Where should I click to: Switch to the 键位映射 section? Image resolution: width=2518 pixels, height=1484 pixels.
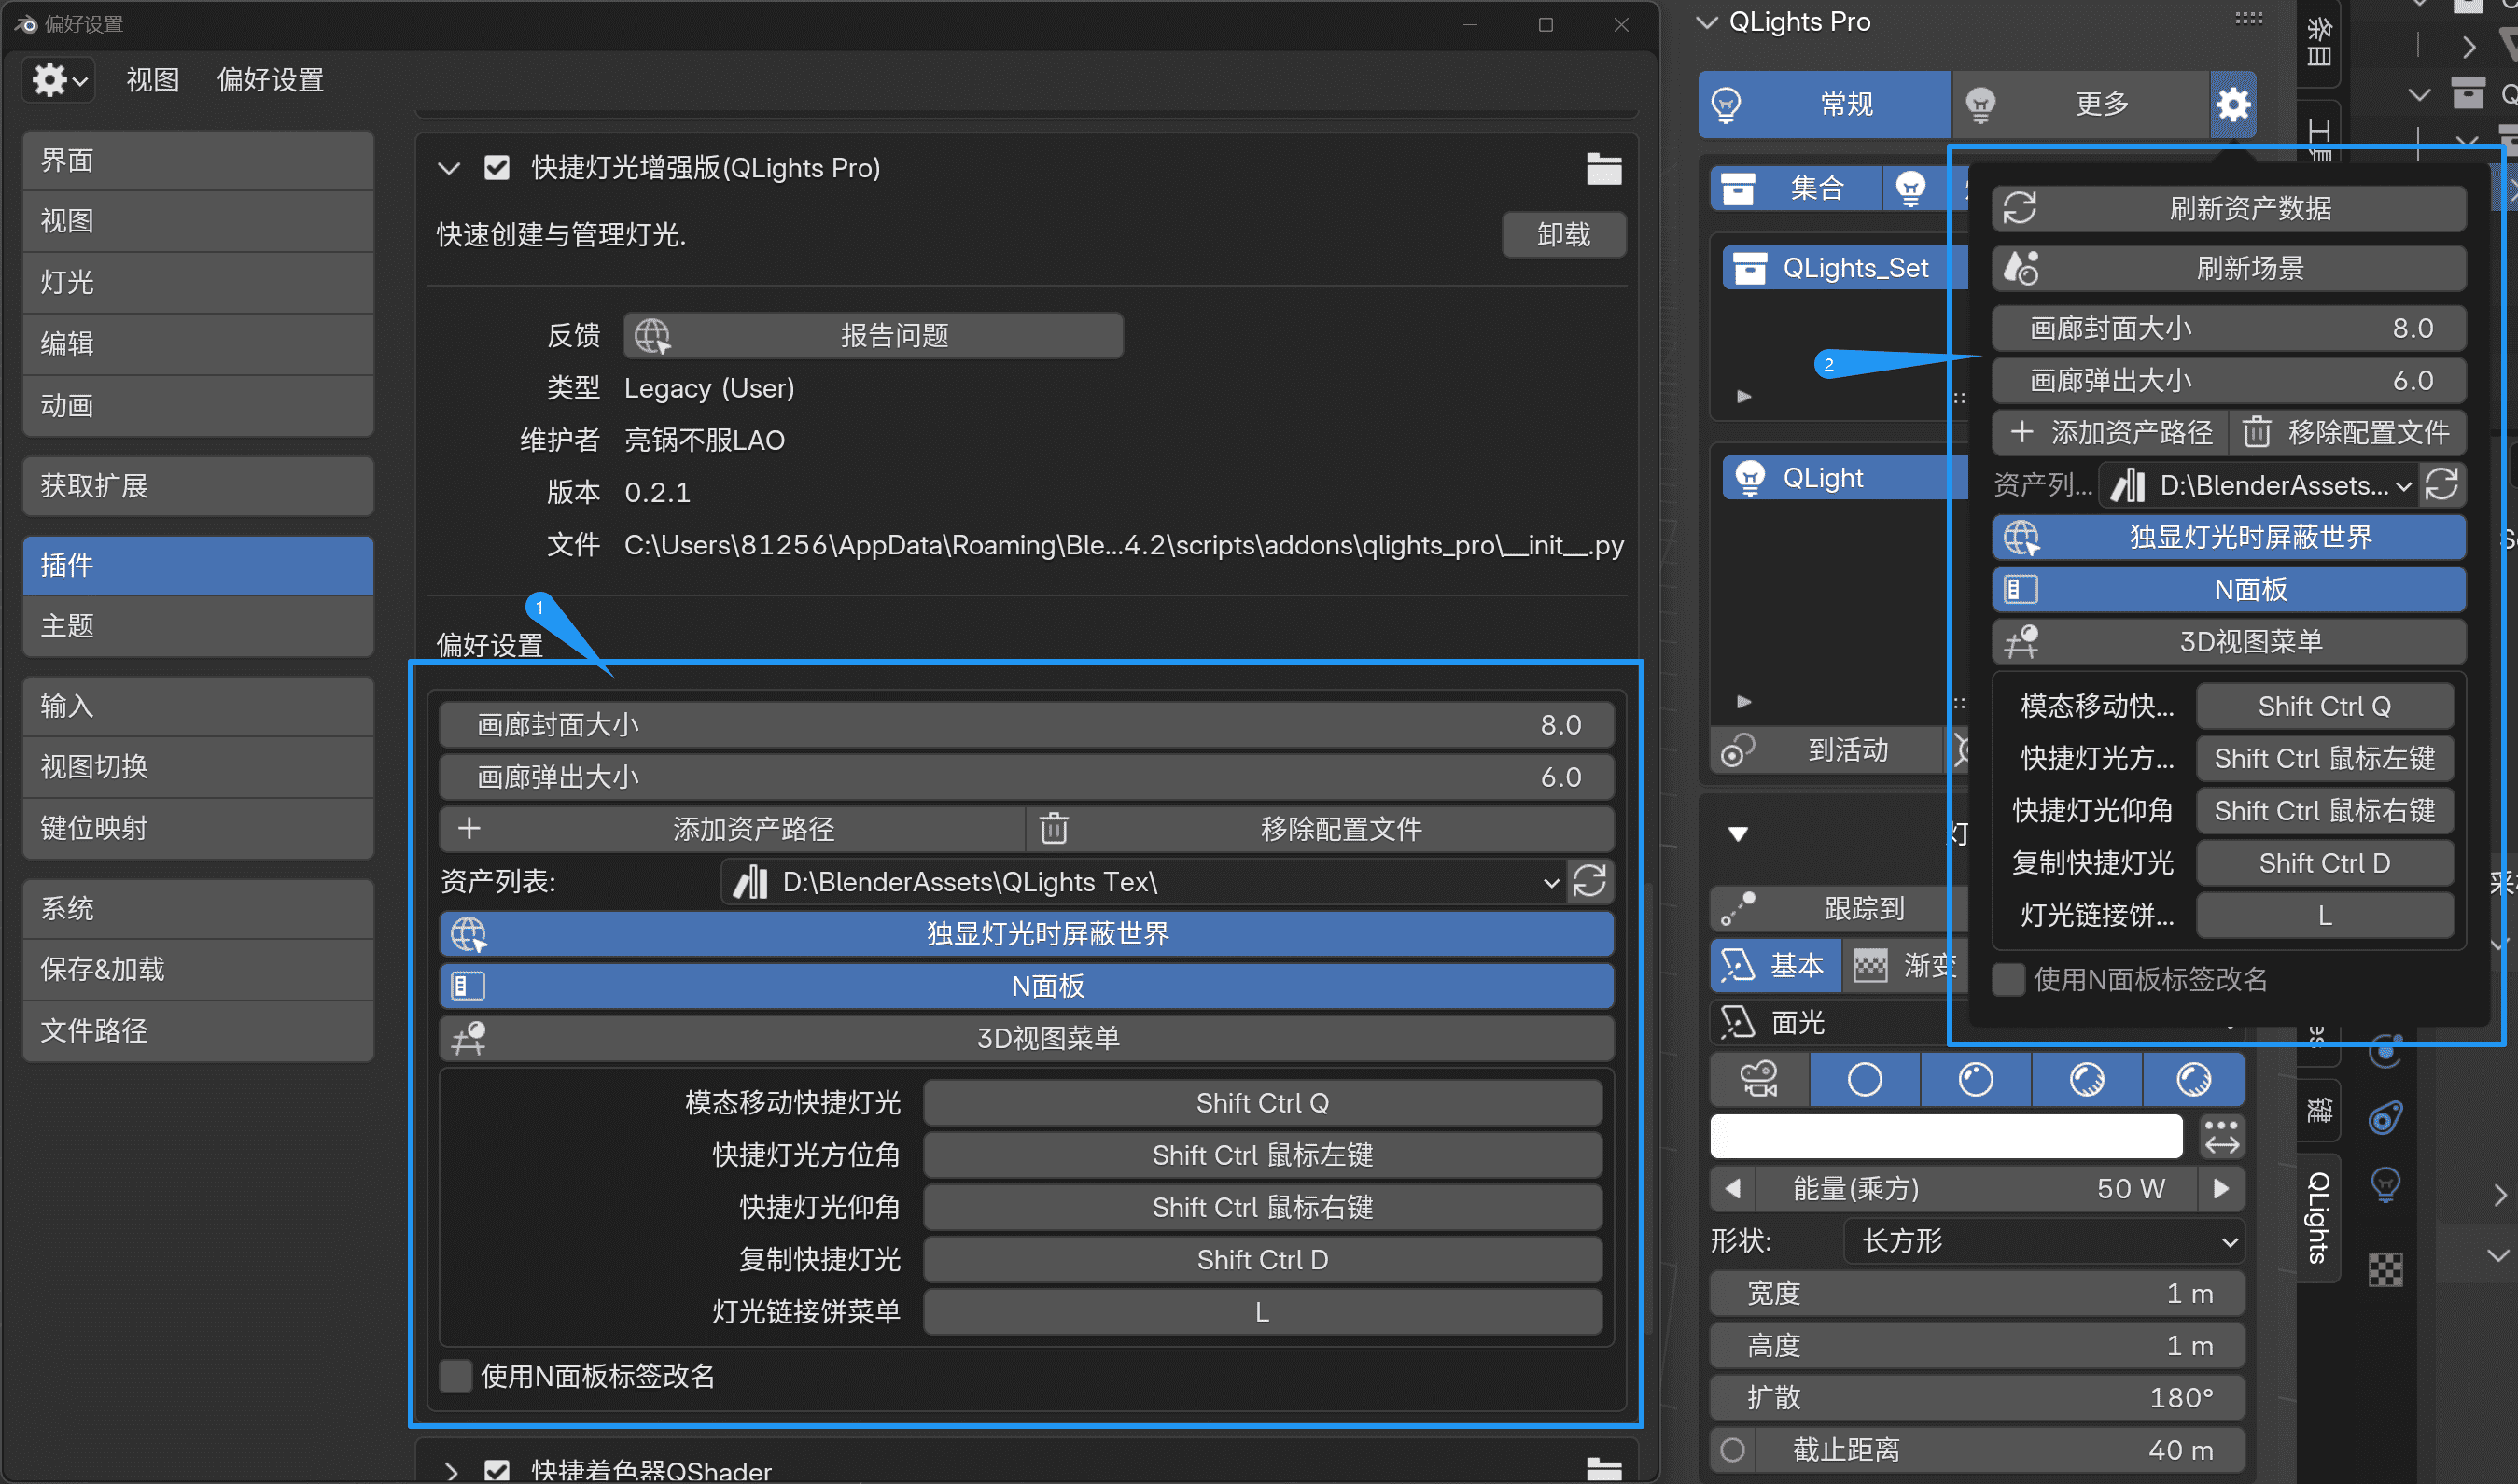tap(198, 828)
